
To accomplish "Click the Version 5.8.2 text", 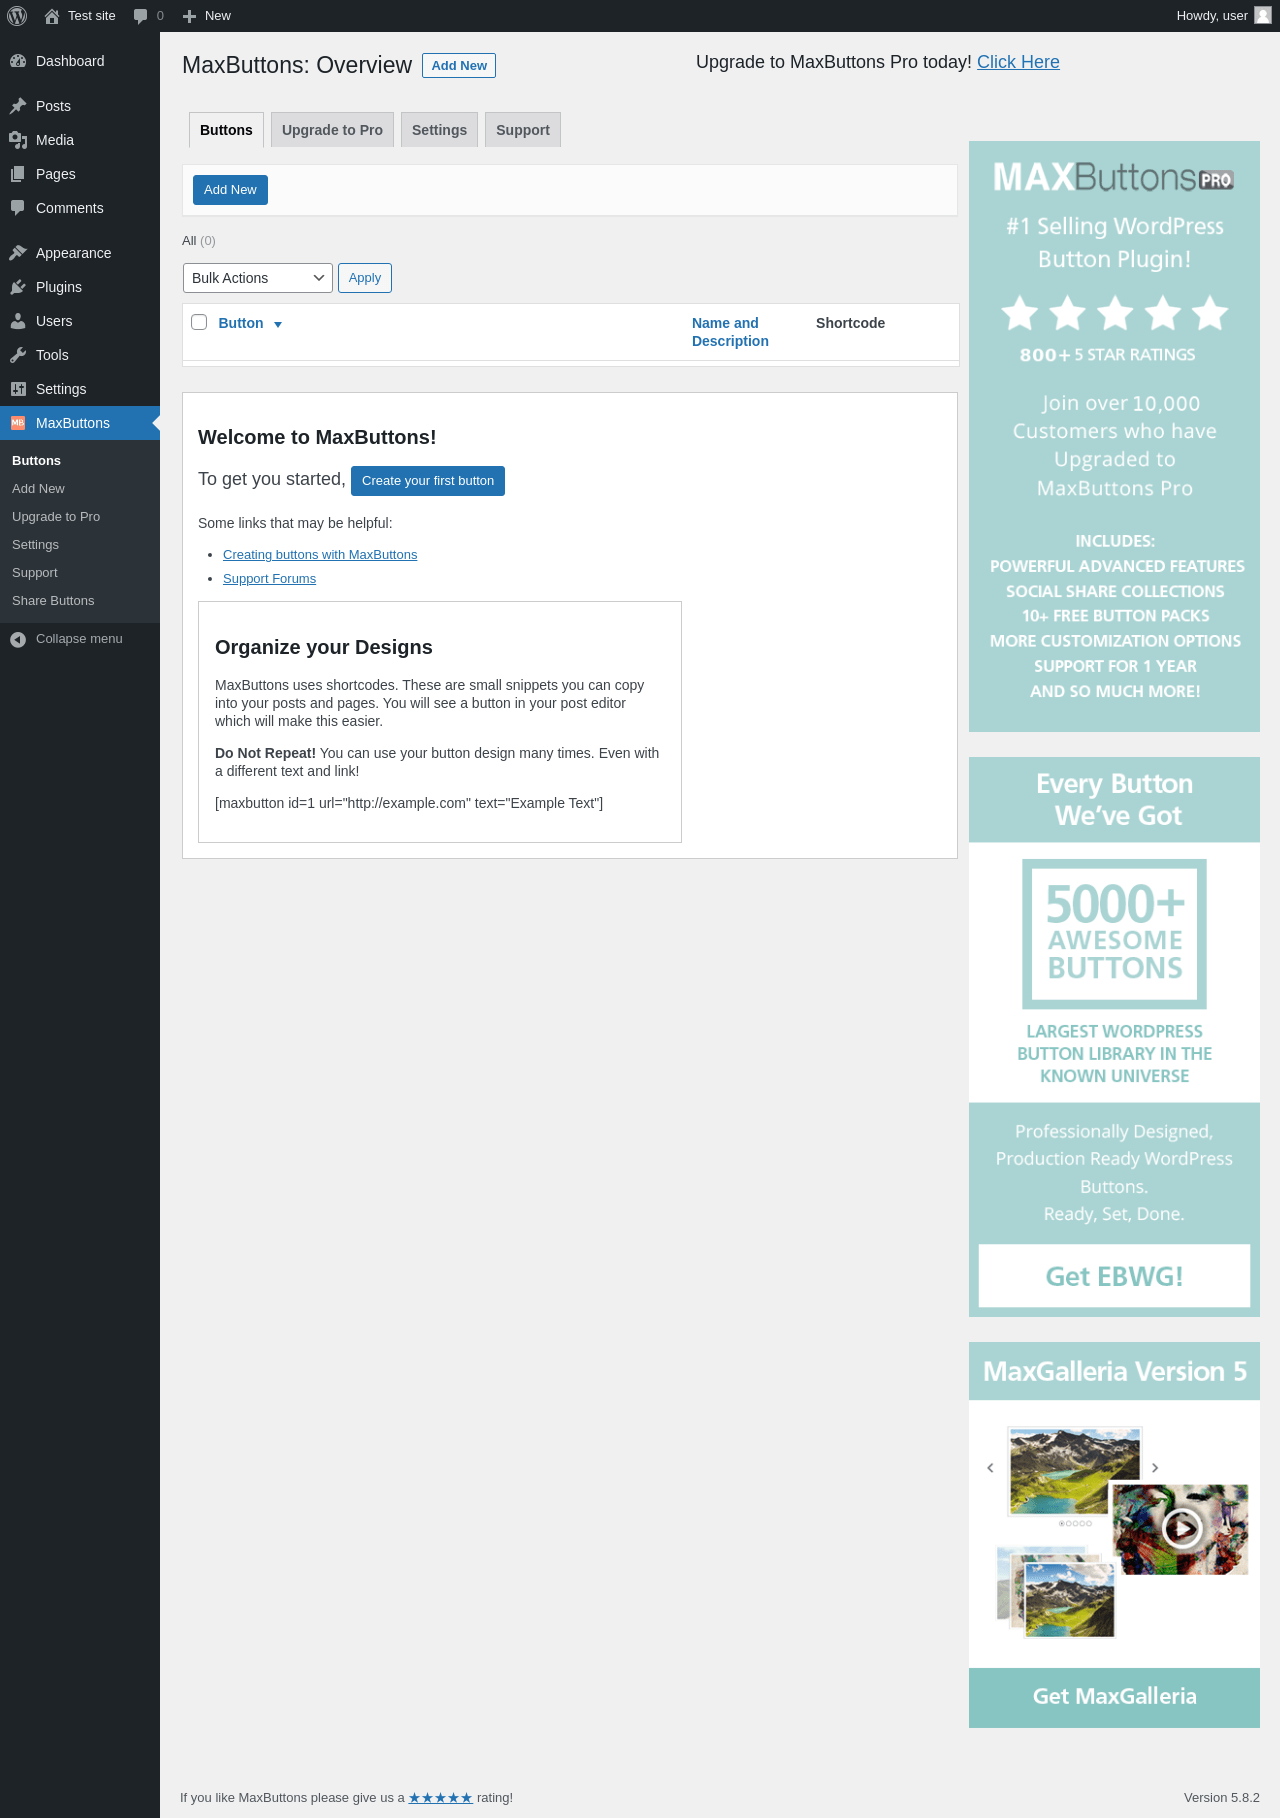I will click(1222, 1797).
